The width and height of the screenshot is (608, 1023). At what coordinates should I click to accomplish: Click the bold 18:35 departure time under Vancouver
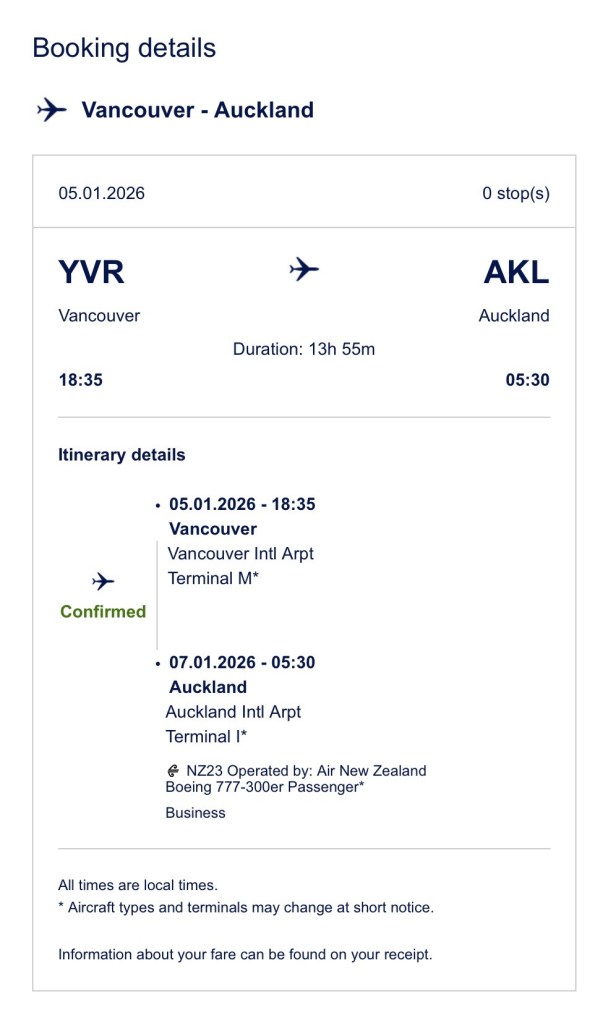(x=80, y=380)
